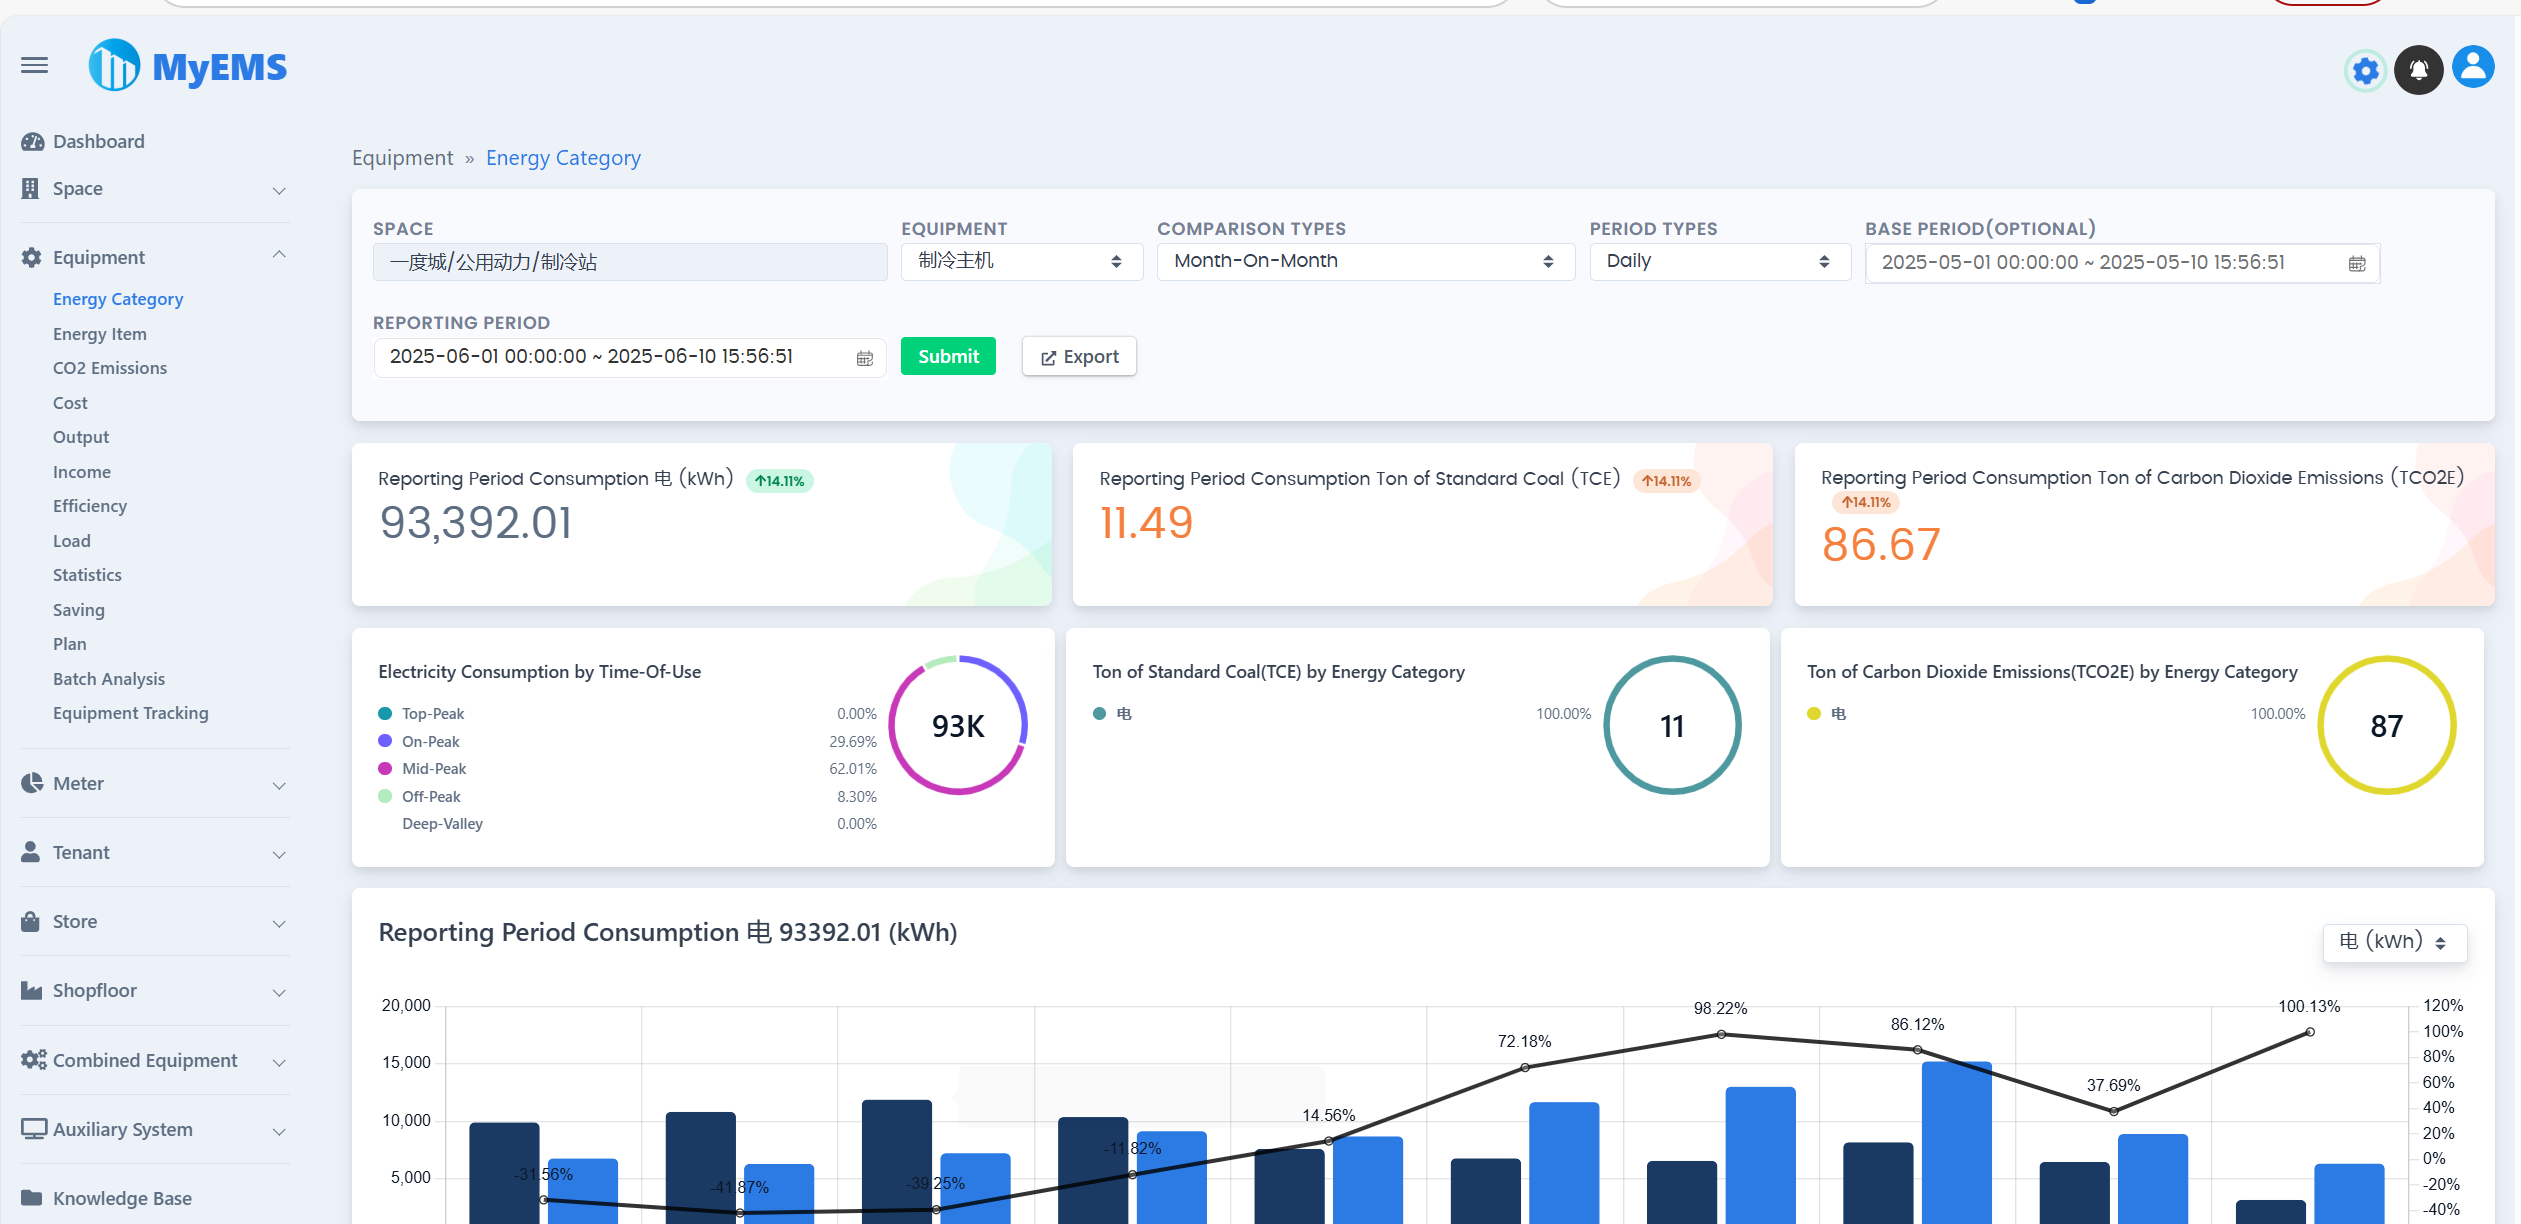
Task: Click the MyEMS logo
Action: point(189,66)
